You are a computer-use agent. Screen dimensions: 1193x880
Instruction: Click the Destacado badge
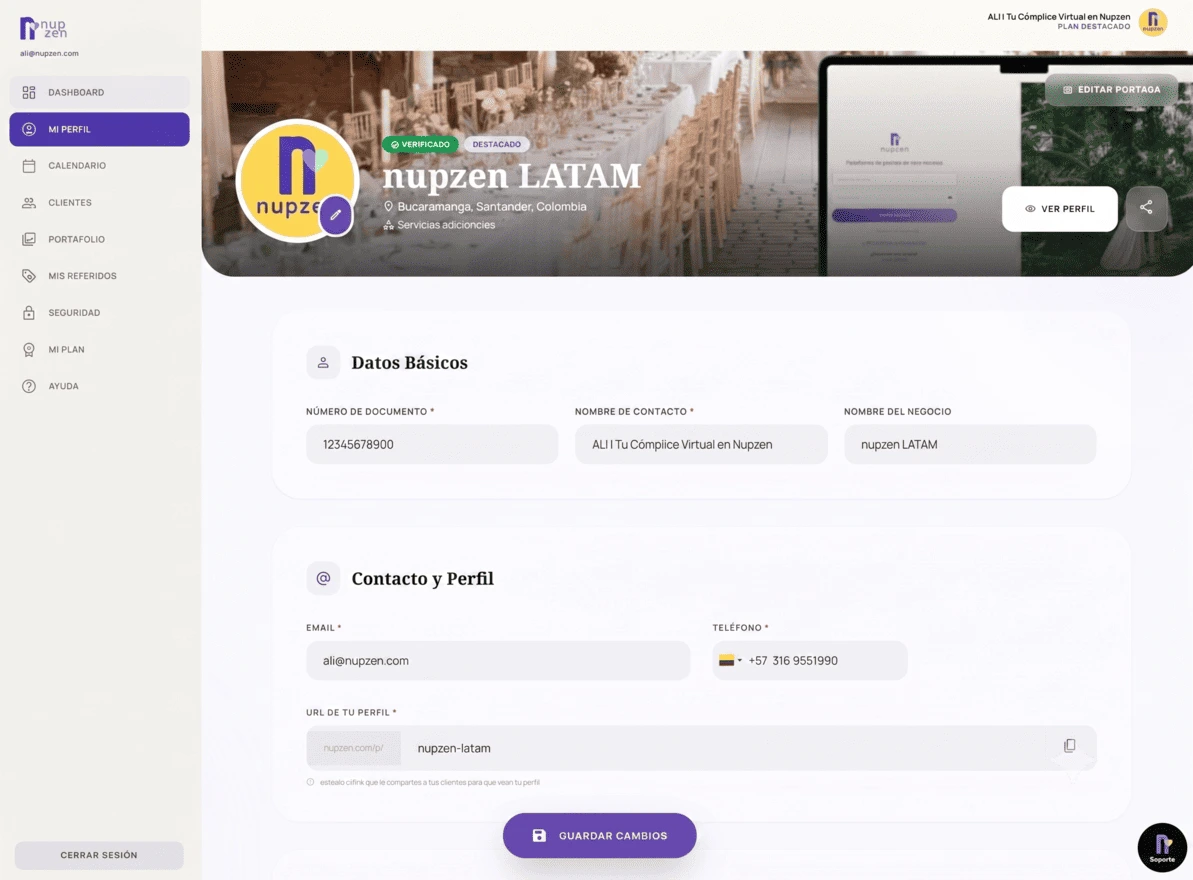click(497, 145)
